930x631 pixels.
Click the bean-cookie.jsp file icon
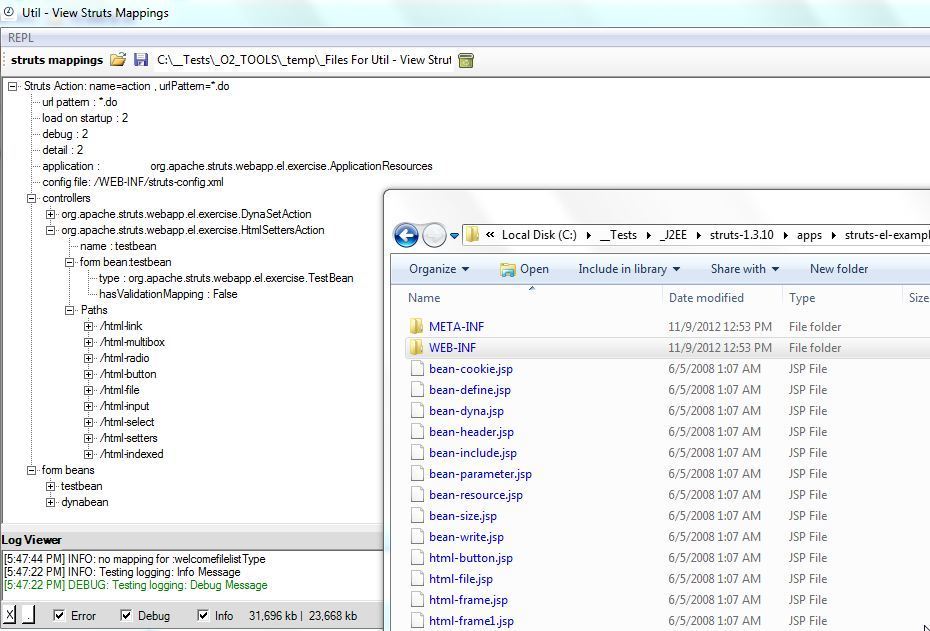click(418, 369)
